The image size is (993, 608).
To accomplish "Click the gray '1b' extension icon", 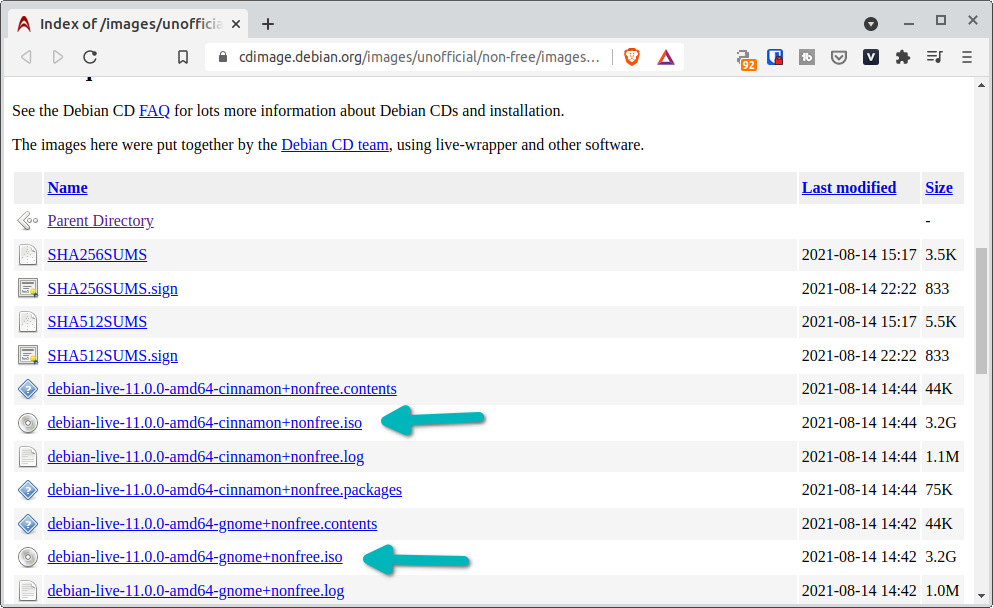I will click(x=807, y=57).
